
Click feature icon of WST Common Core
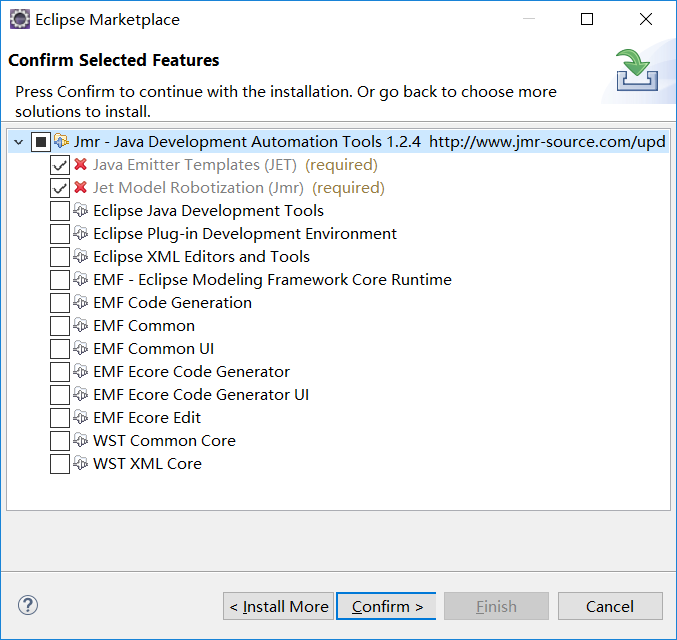[80, 440]
